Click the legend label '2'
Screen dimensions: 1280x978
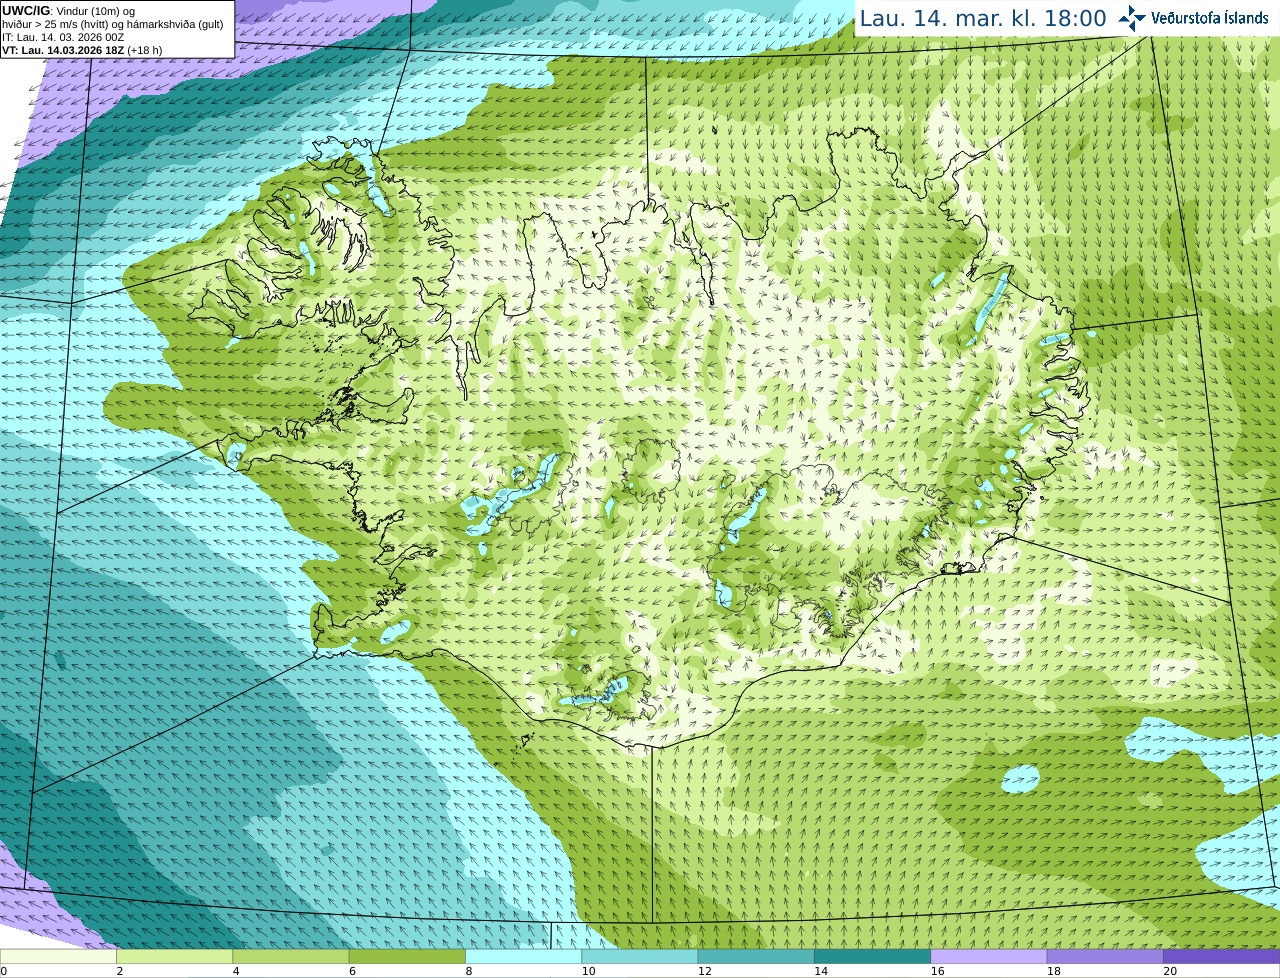(119, 971)
